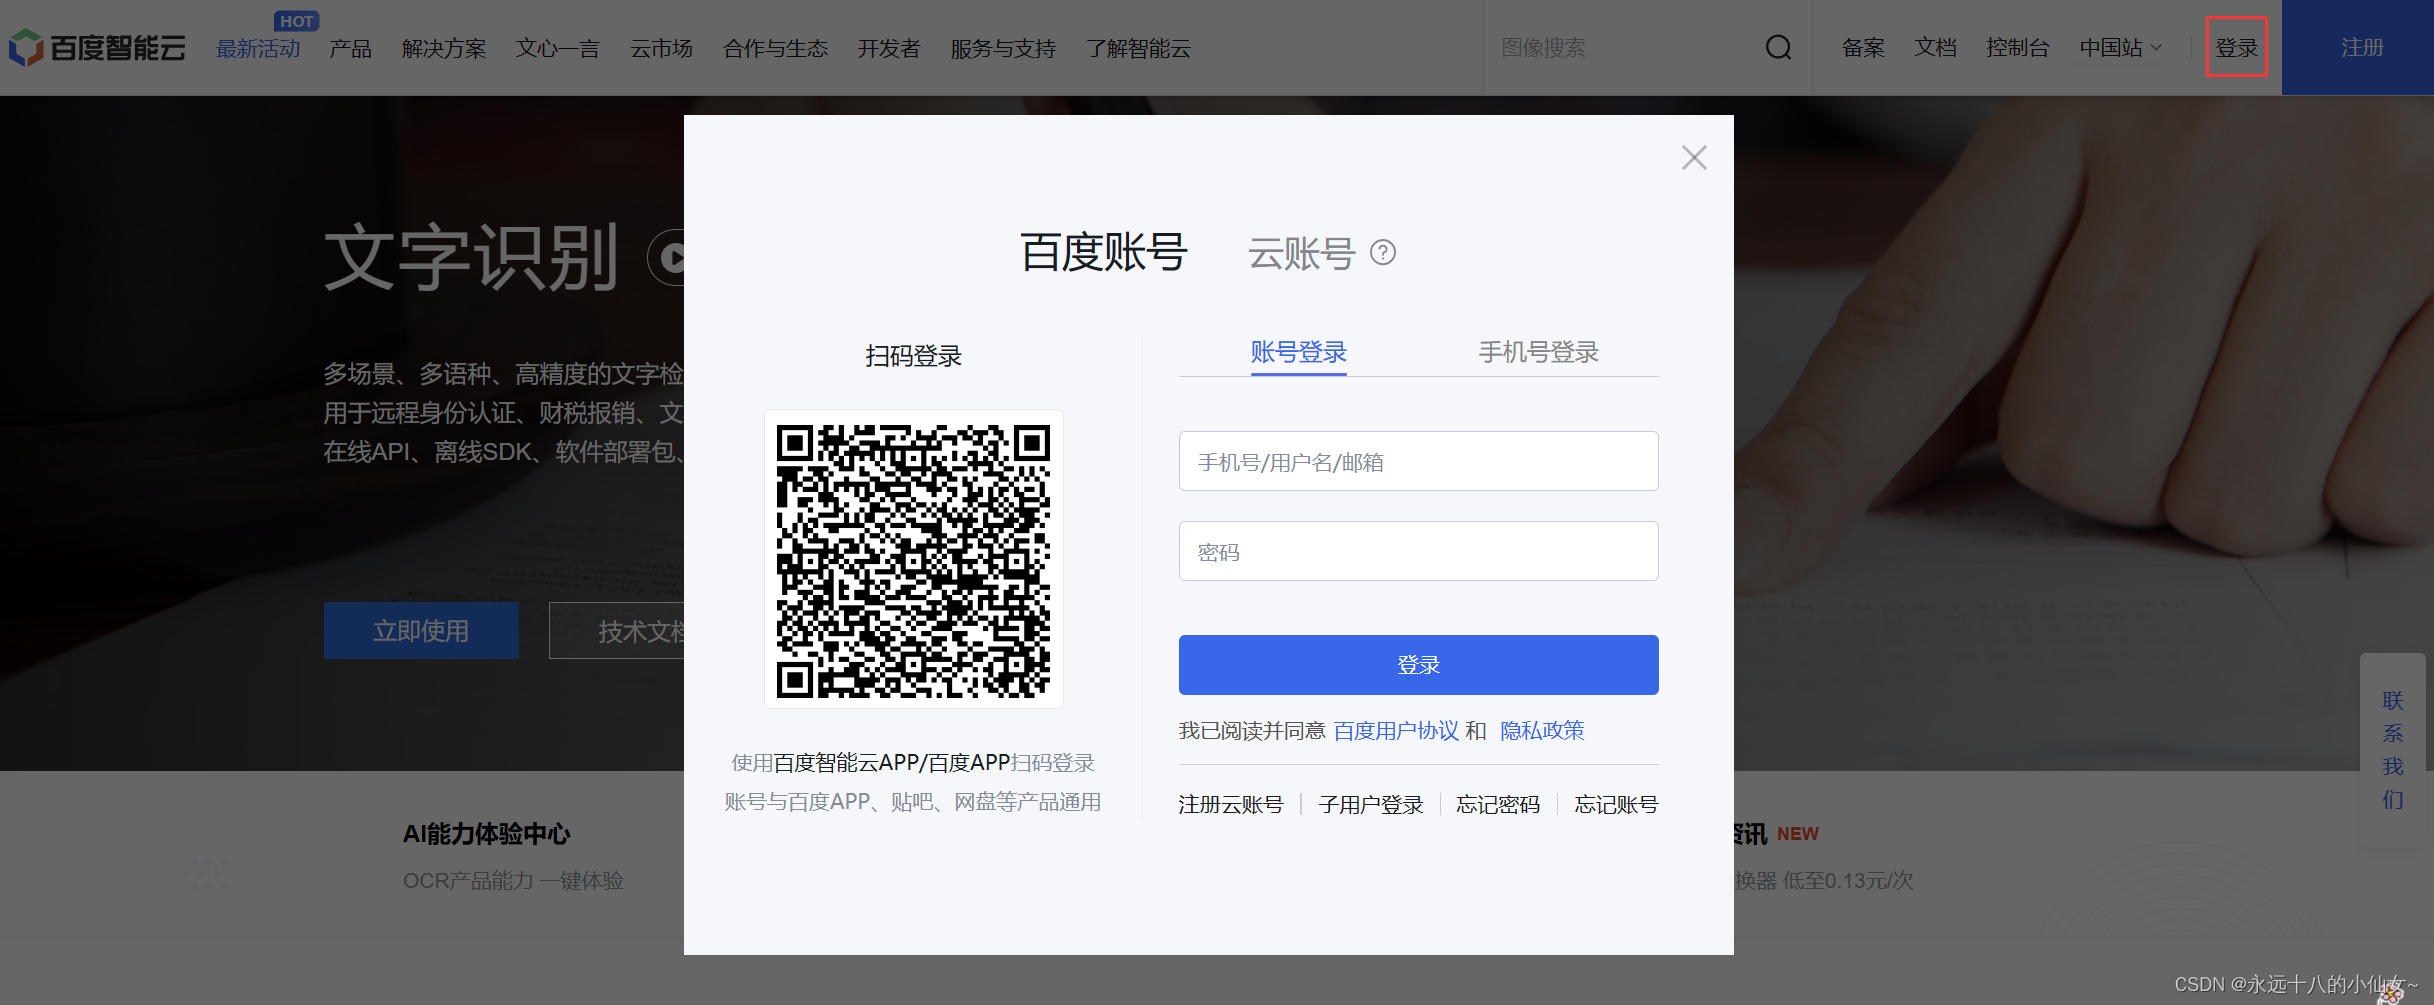Switch to the 云账号 tab
Image resolution: width=2434 pixels, height=1005 pixels.
(1301, 253)
